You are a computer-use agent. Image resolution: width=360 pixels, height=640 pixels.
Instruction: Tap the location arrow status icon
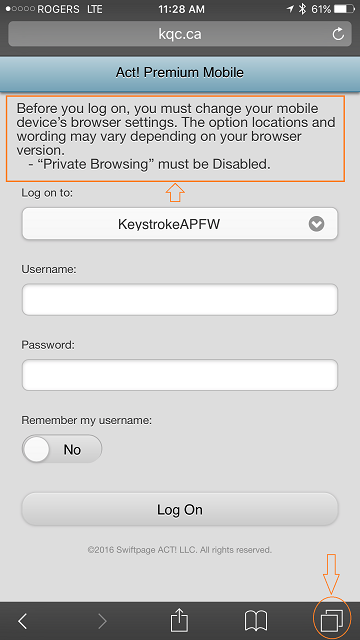pos(290,9)
